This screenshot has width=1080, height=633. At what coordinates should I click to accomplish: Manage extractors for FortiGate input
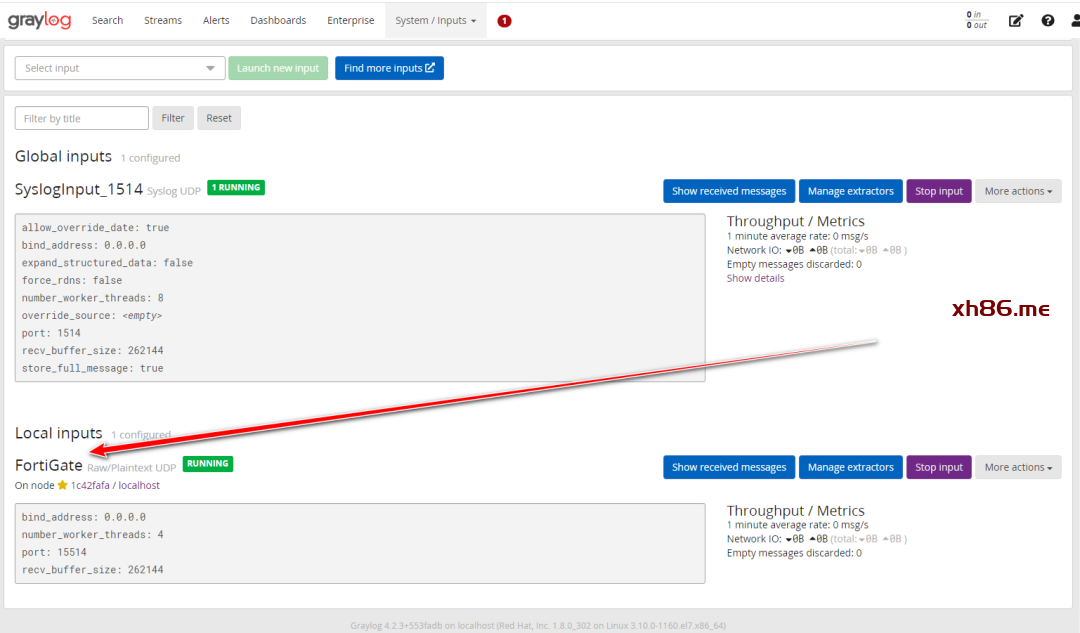coord(851,467)
